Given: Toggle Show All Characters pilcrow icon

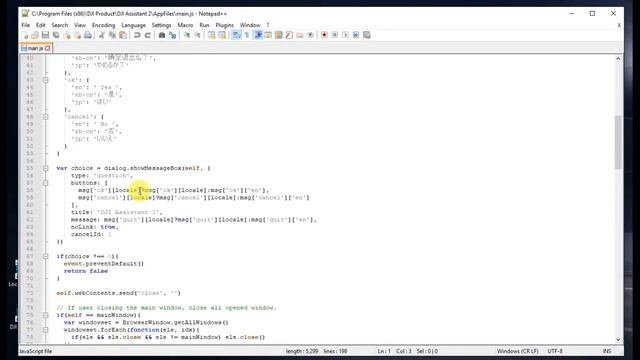Looking at the screenshot, I should pyautogui.click(x=247, y=36).
